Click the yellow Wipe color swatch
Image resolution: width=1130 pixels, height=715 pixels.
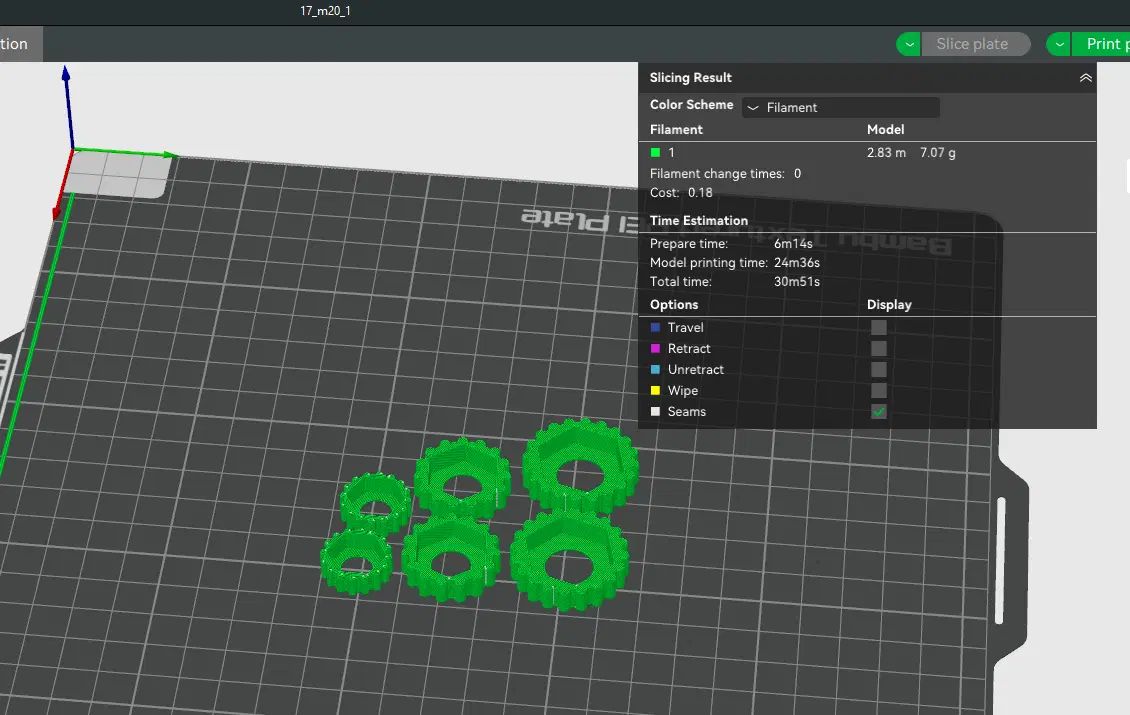pyautogui.click(x=655, y=390)
